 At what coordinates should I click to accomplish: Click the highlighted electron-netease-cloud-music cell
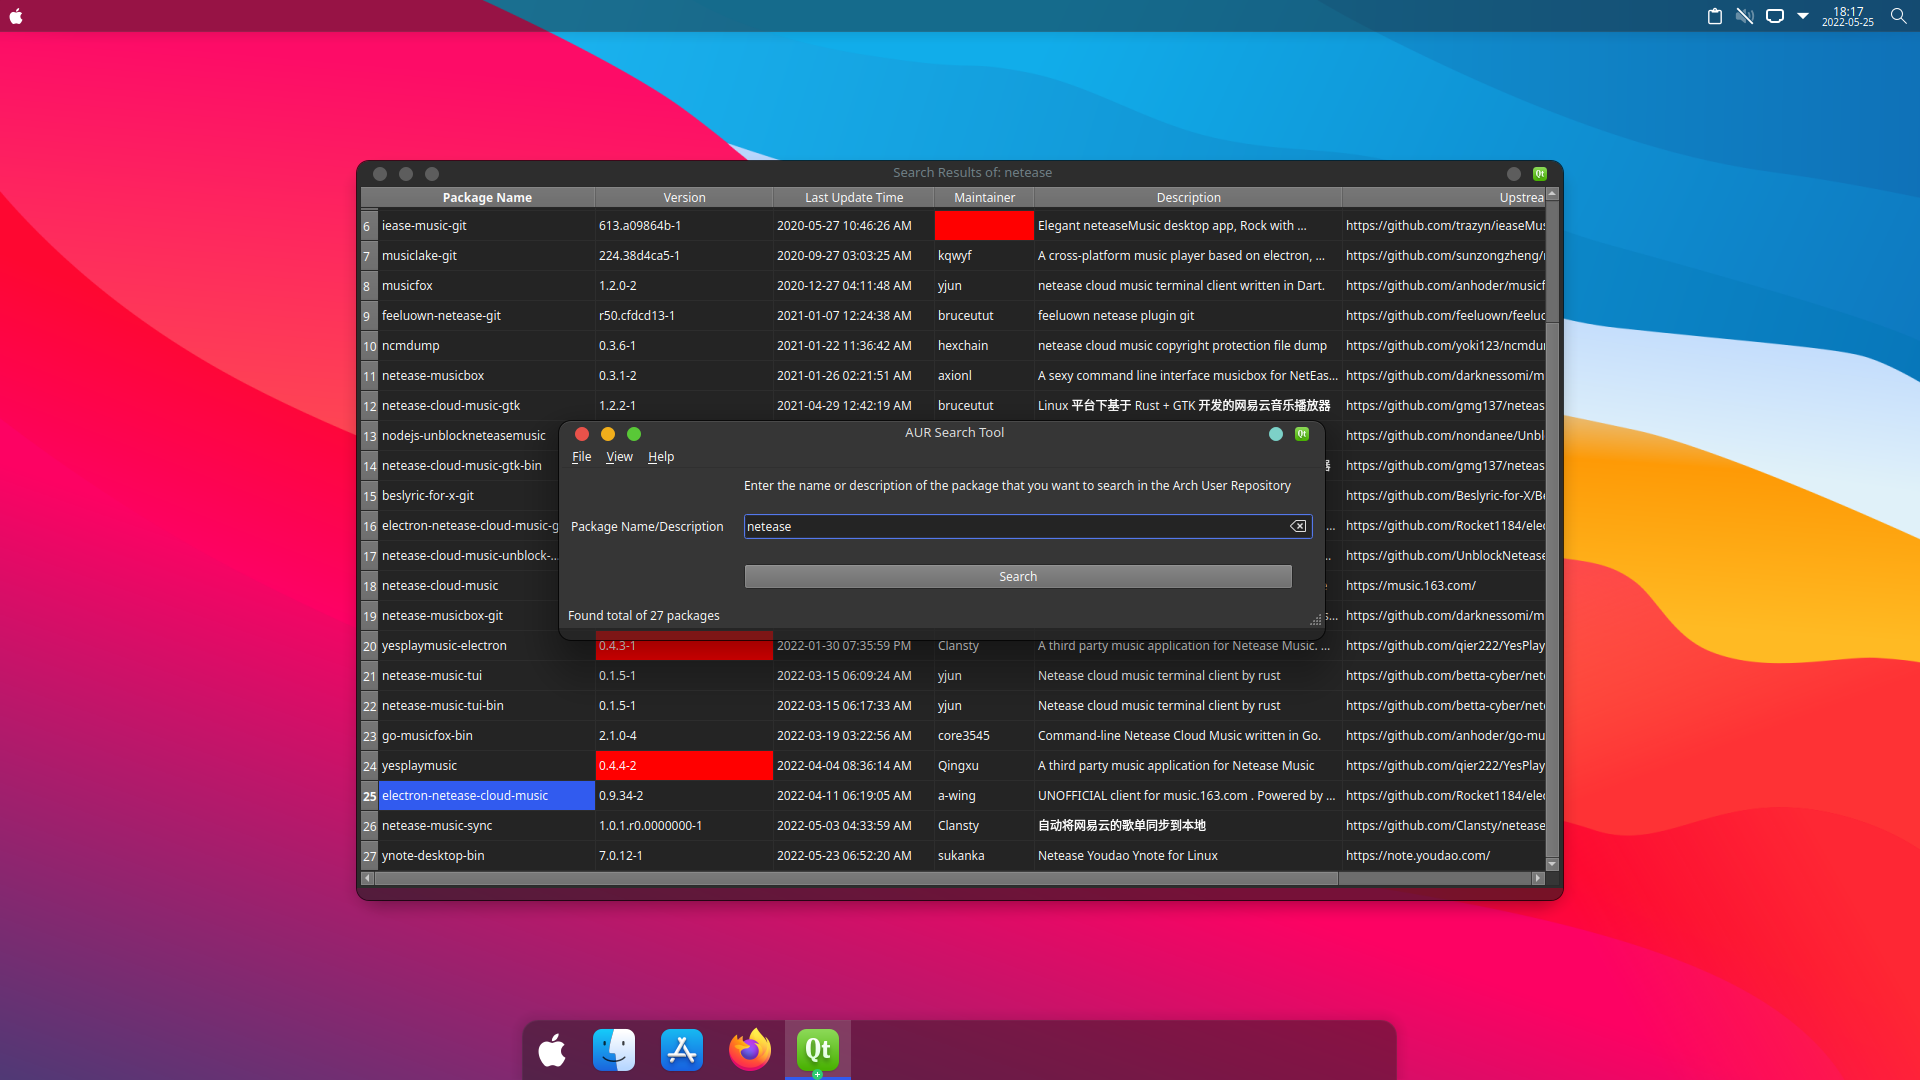point(487,796)
